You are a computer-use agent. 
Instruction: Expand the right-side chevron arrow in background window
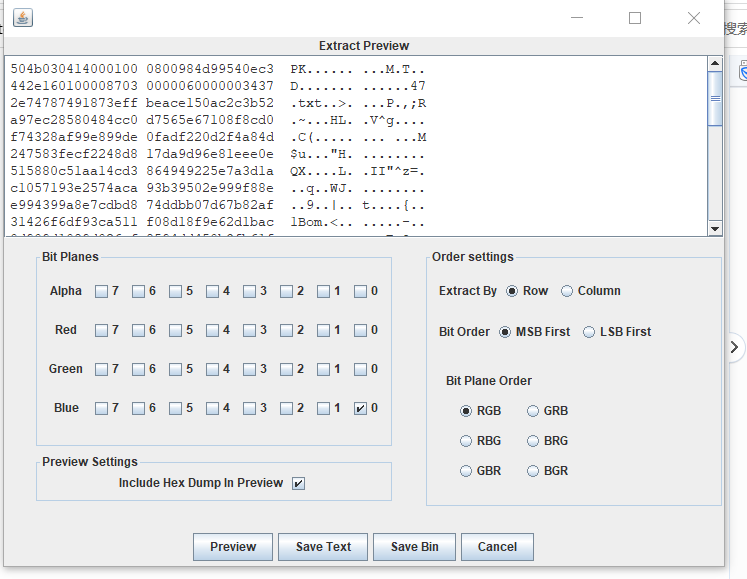[734, 347]
